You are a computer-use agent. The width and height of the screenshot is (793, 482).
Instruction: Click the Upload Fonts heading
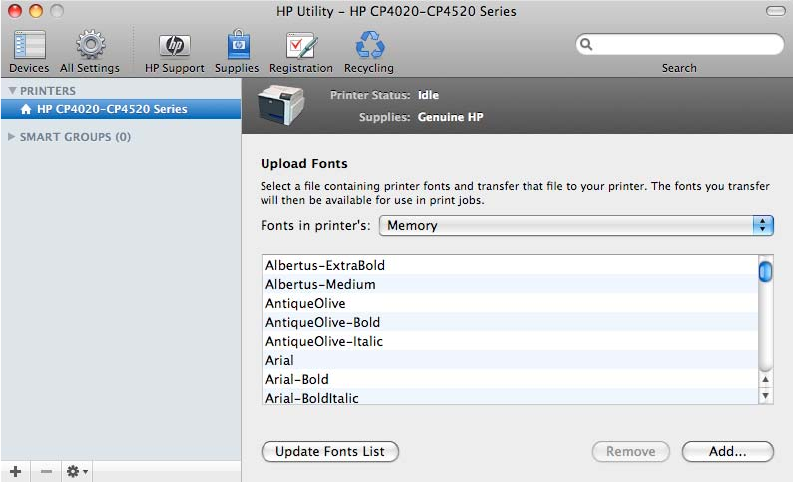pos(304,163)
